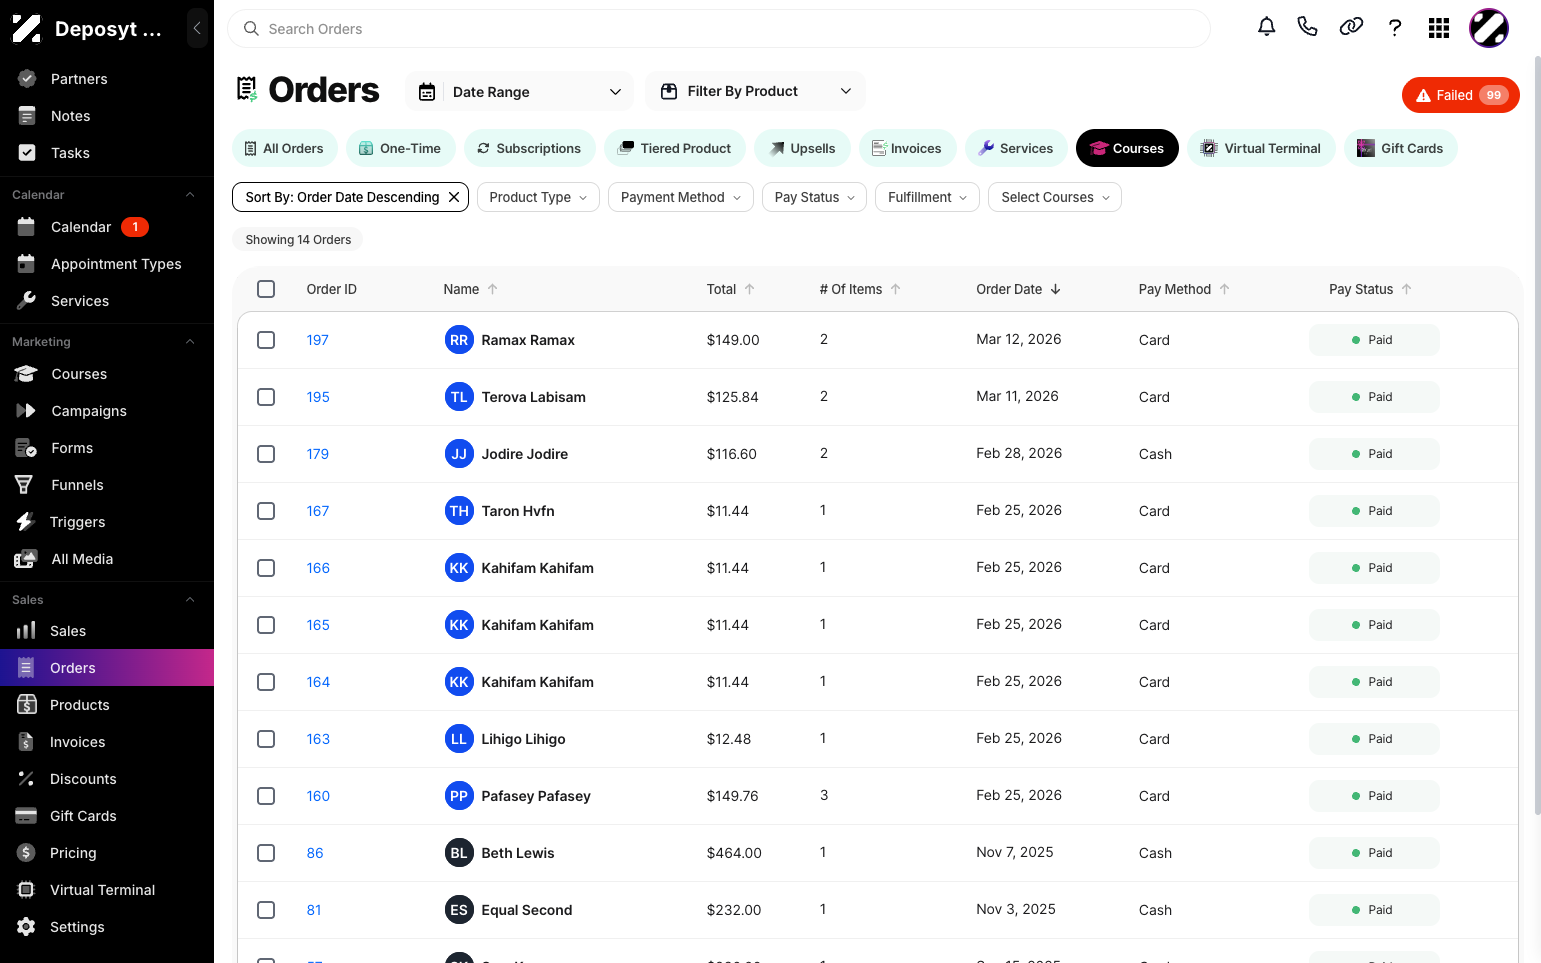The width and height of the screenshot is (1541, 963).
Task: Open Pricing in the sidebar
Action: point(107,853)
